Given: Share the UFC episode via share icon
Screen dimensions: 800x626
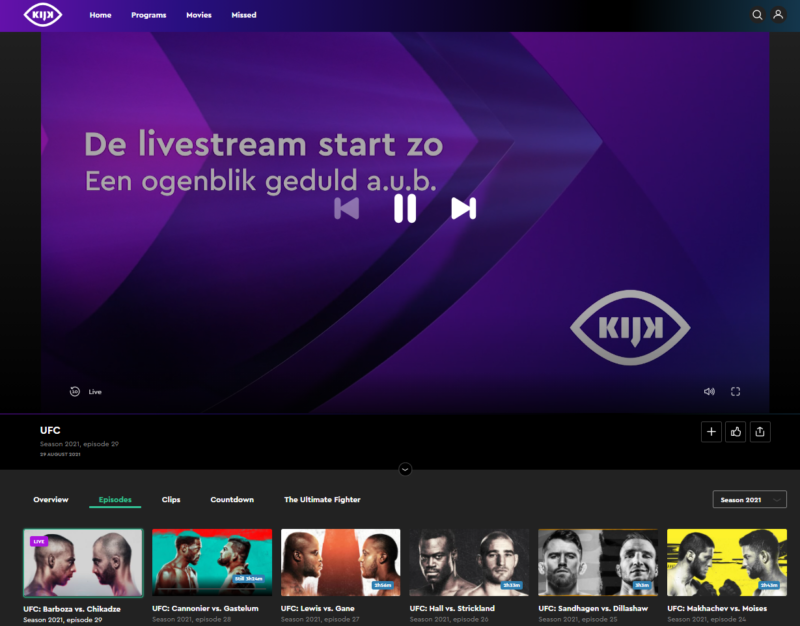Looking at the screenshot, I should coord(761,431).
